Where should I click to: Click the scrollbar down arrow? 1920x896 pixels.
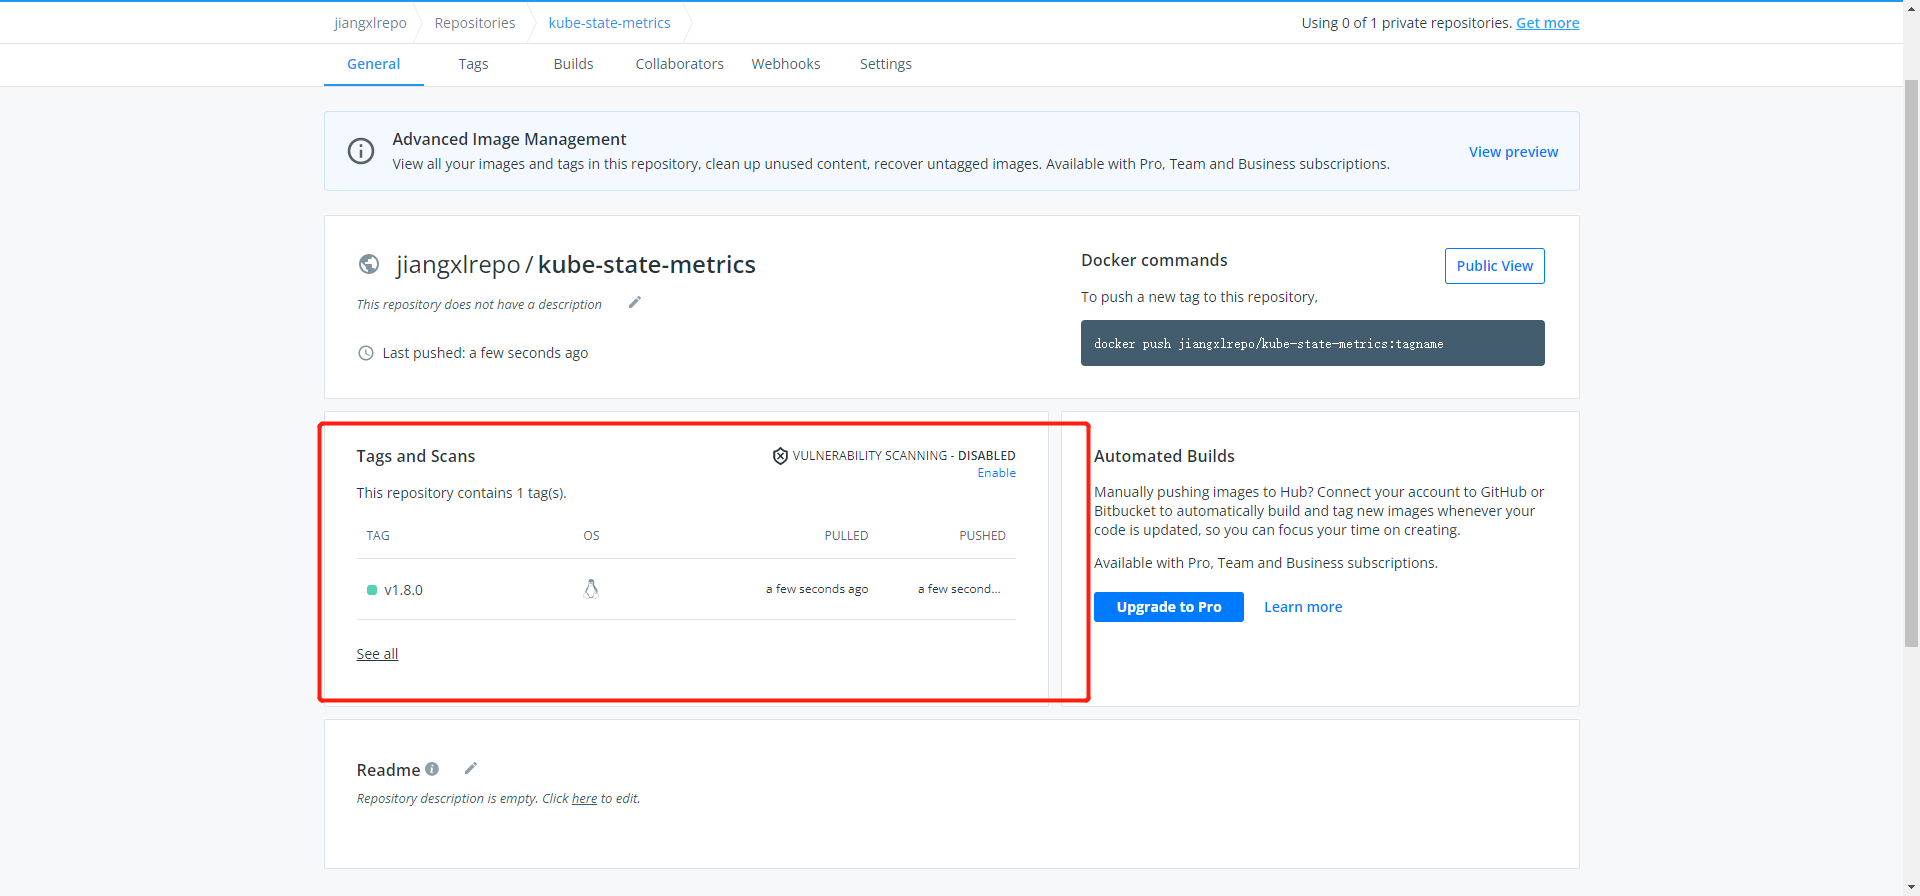click(1911, 887)
